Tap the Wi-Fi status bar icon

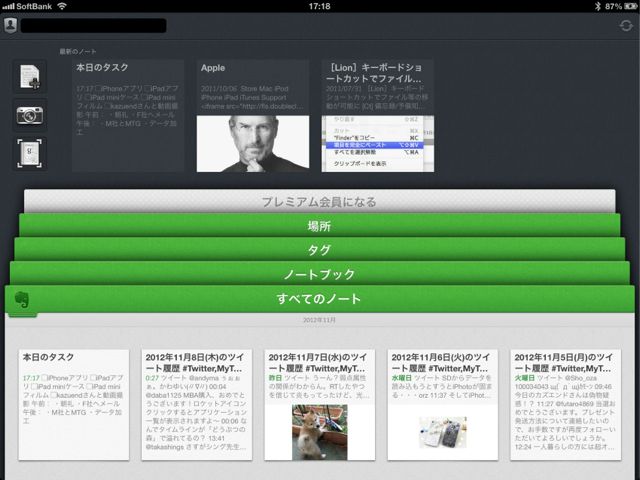coord(62,6)
